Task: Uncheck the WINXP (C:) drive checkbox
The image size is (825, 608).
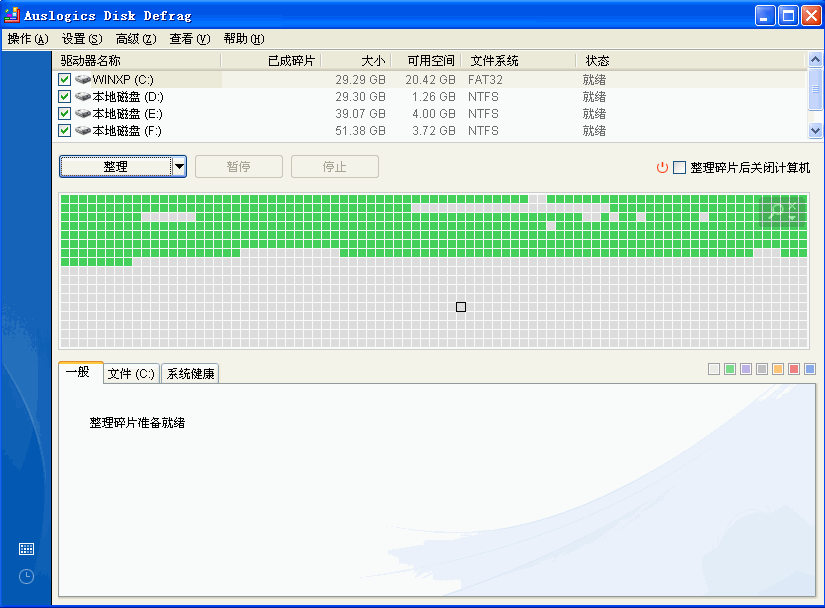Action: coord(64,79)
